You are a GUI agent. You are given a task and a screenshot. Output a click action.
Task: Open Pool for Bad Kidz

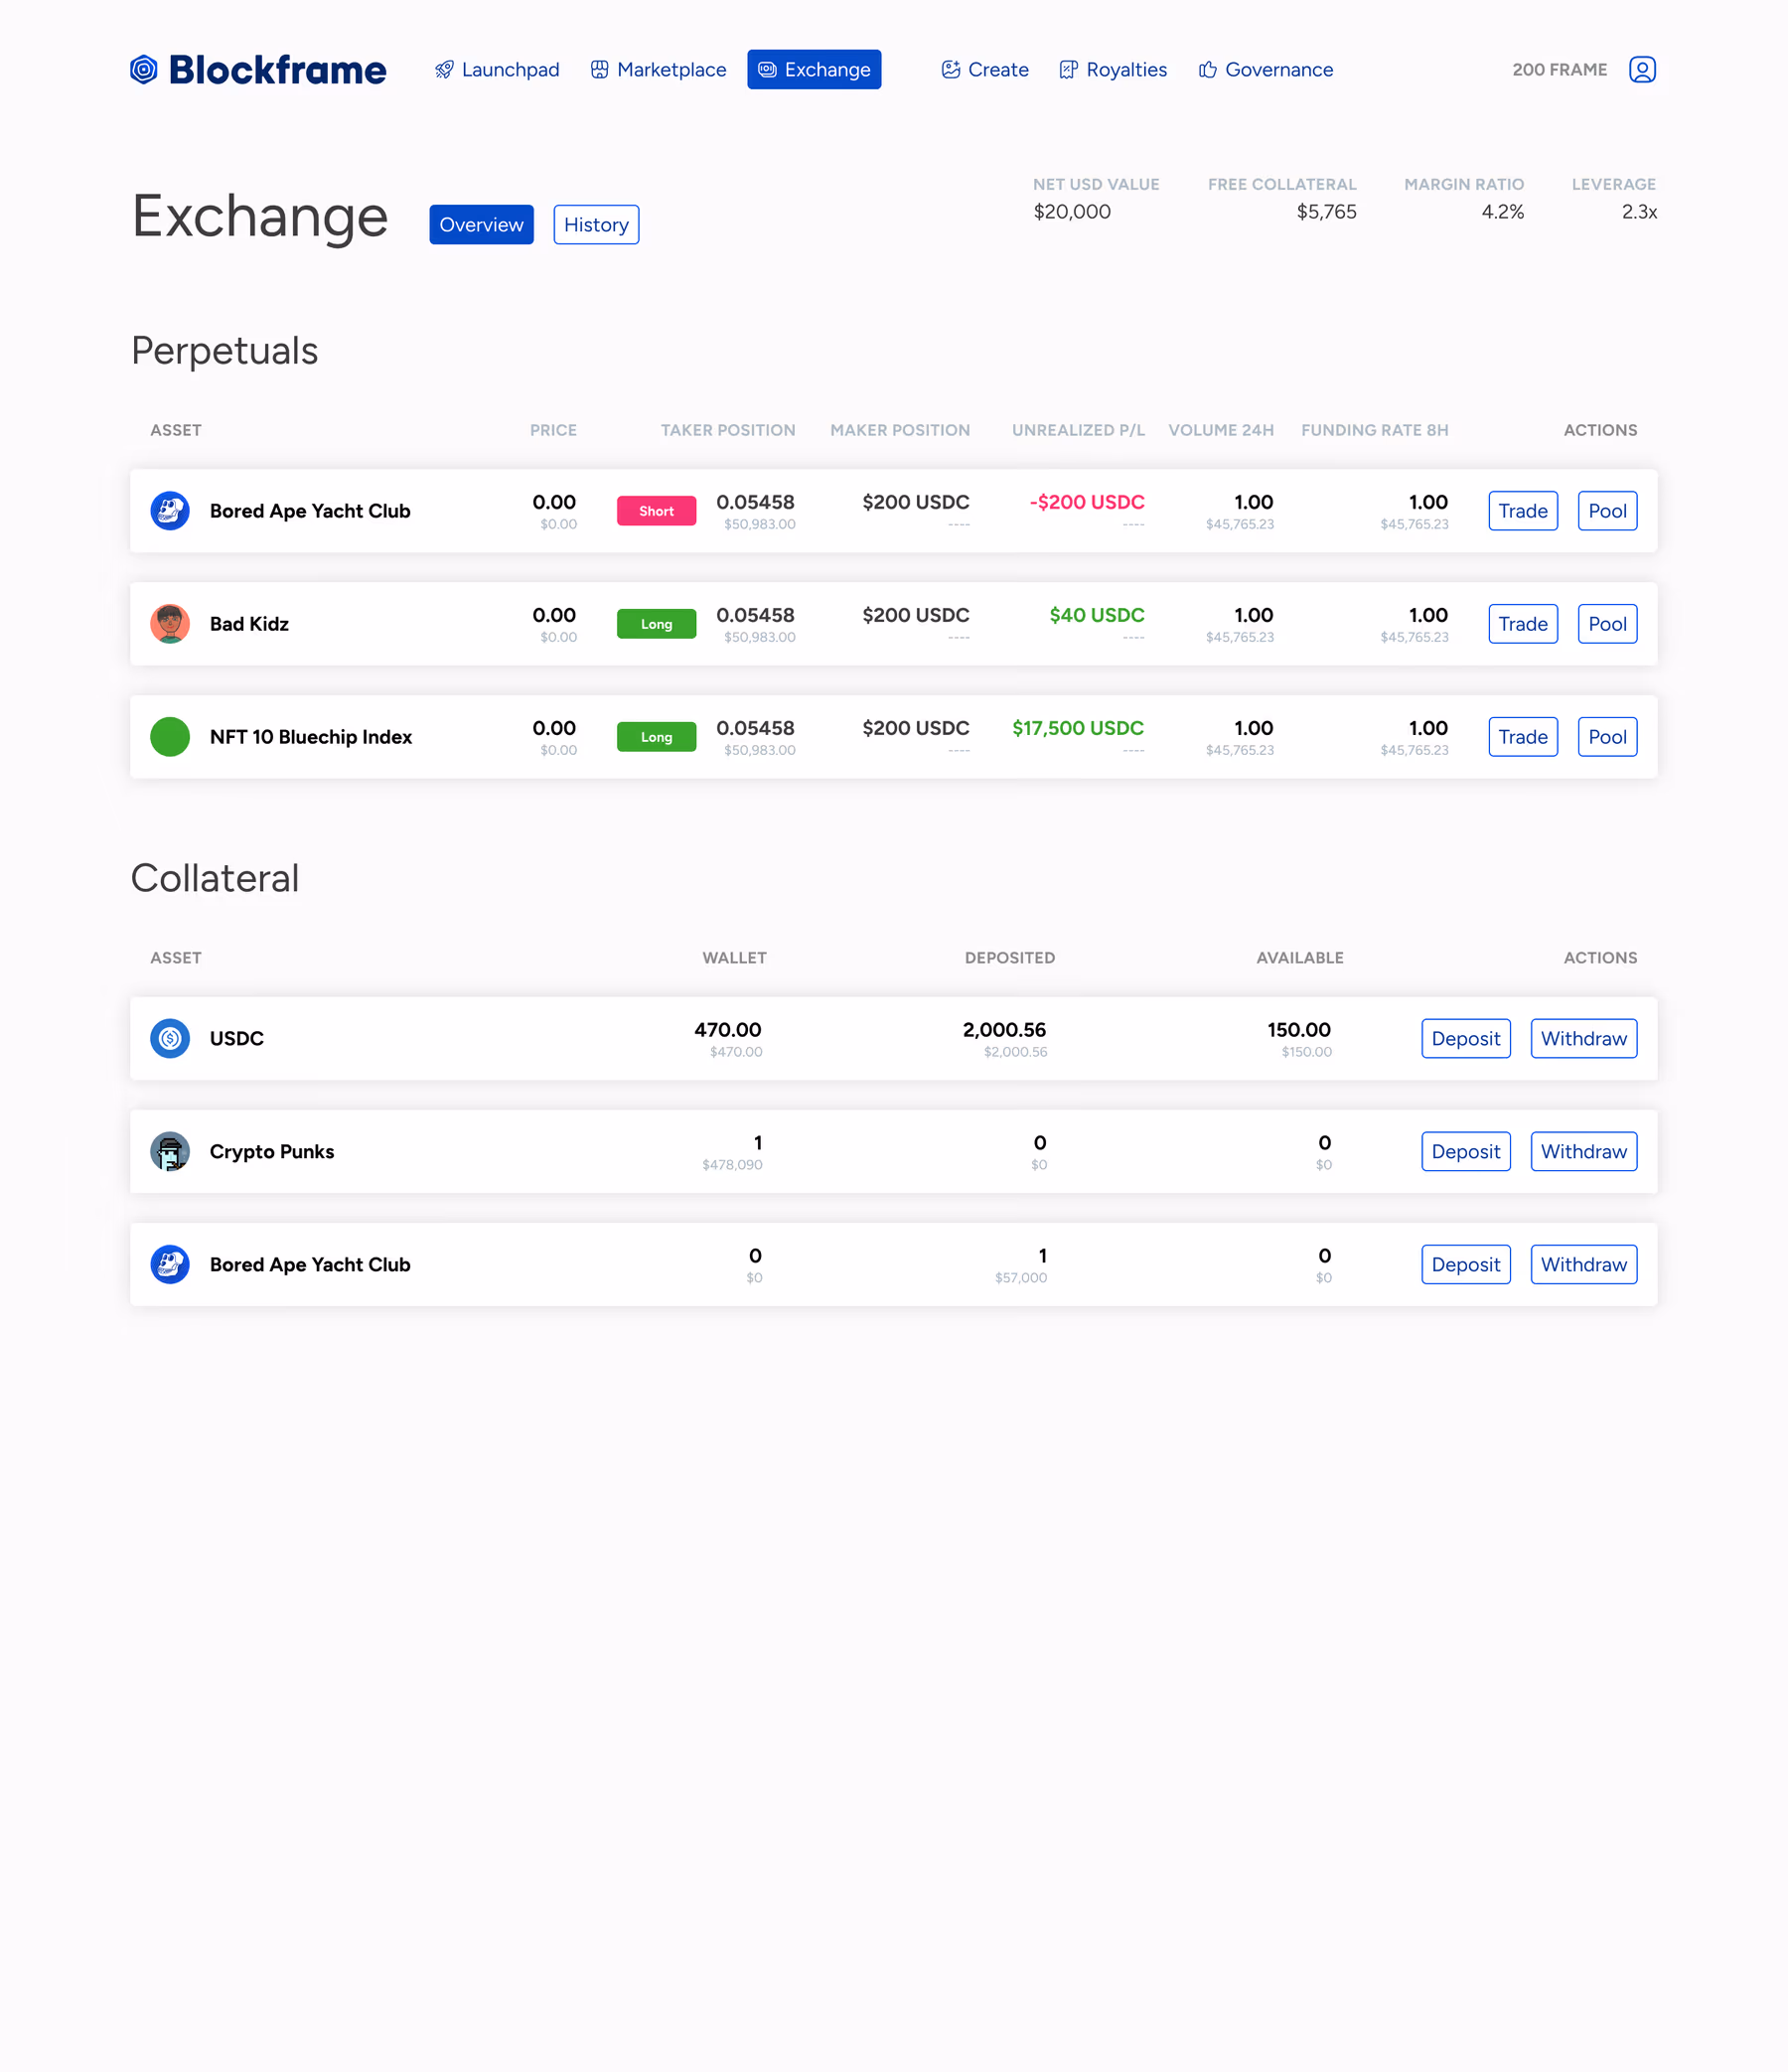[1607, 623]
